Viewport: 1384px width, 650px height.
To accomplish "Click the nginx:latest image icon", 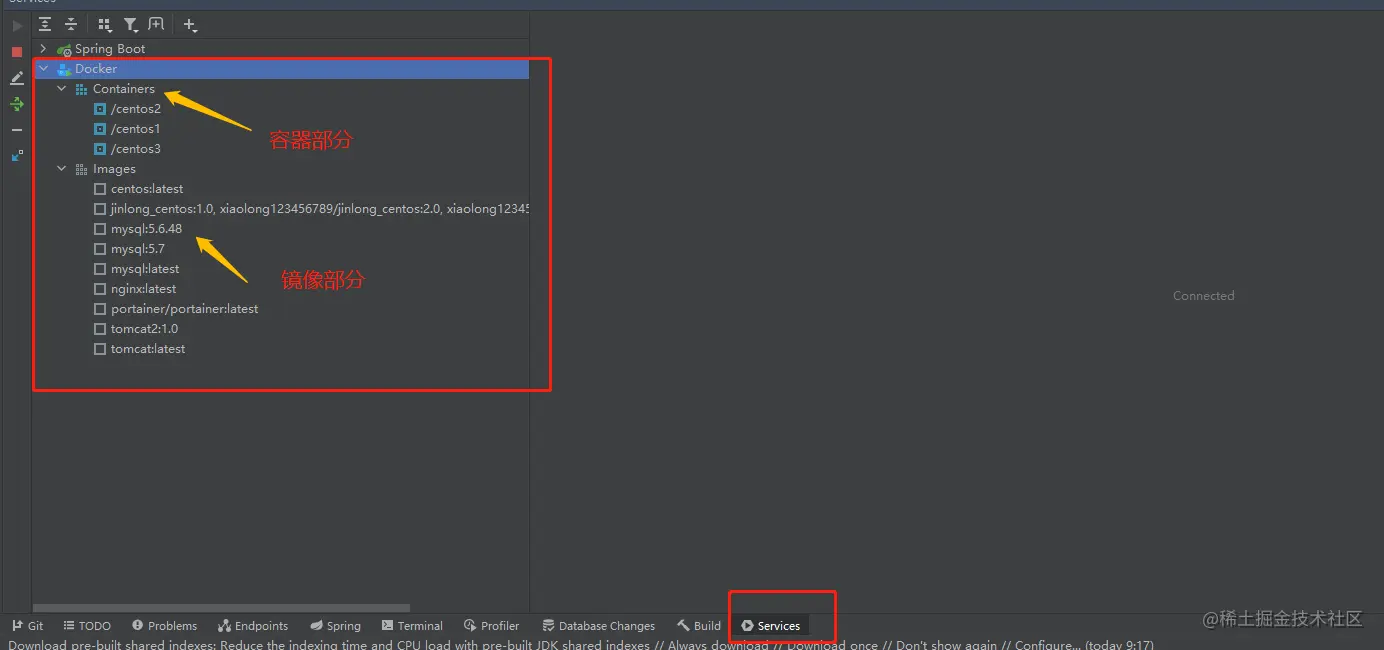I will [x=100, y=289].
